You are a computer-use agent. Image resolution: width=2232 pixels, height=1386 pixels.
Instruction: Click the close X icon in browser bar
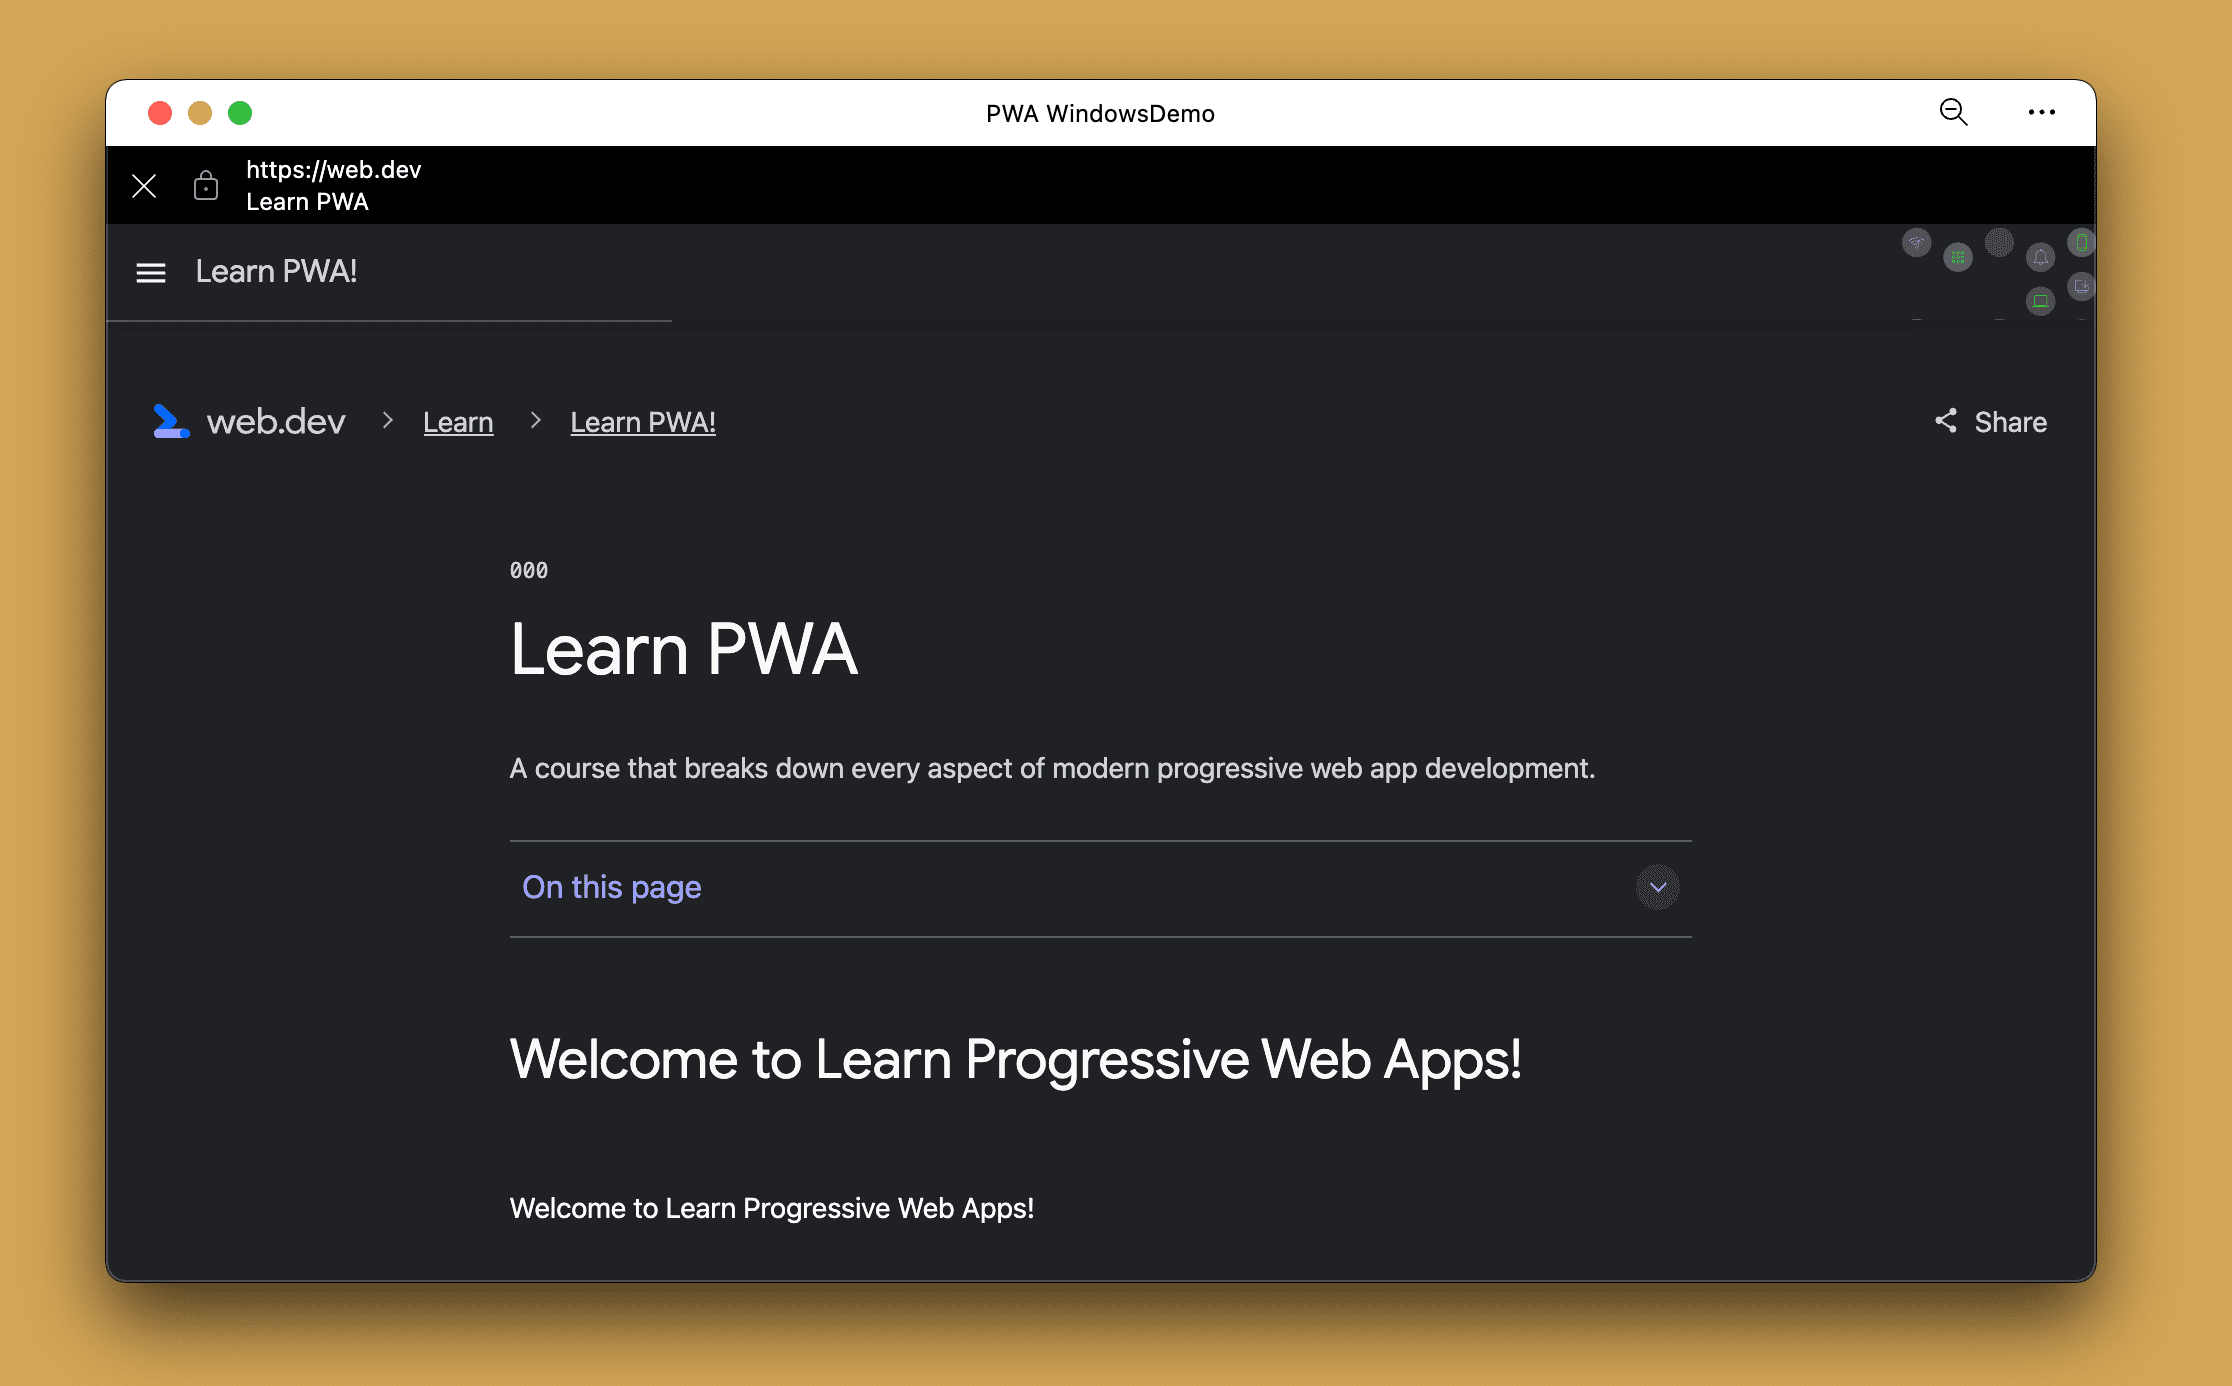[140, 184]
